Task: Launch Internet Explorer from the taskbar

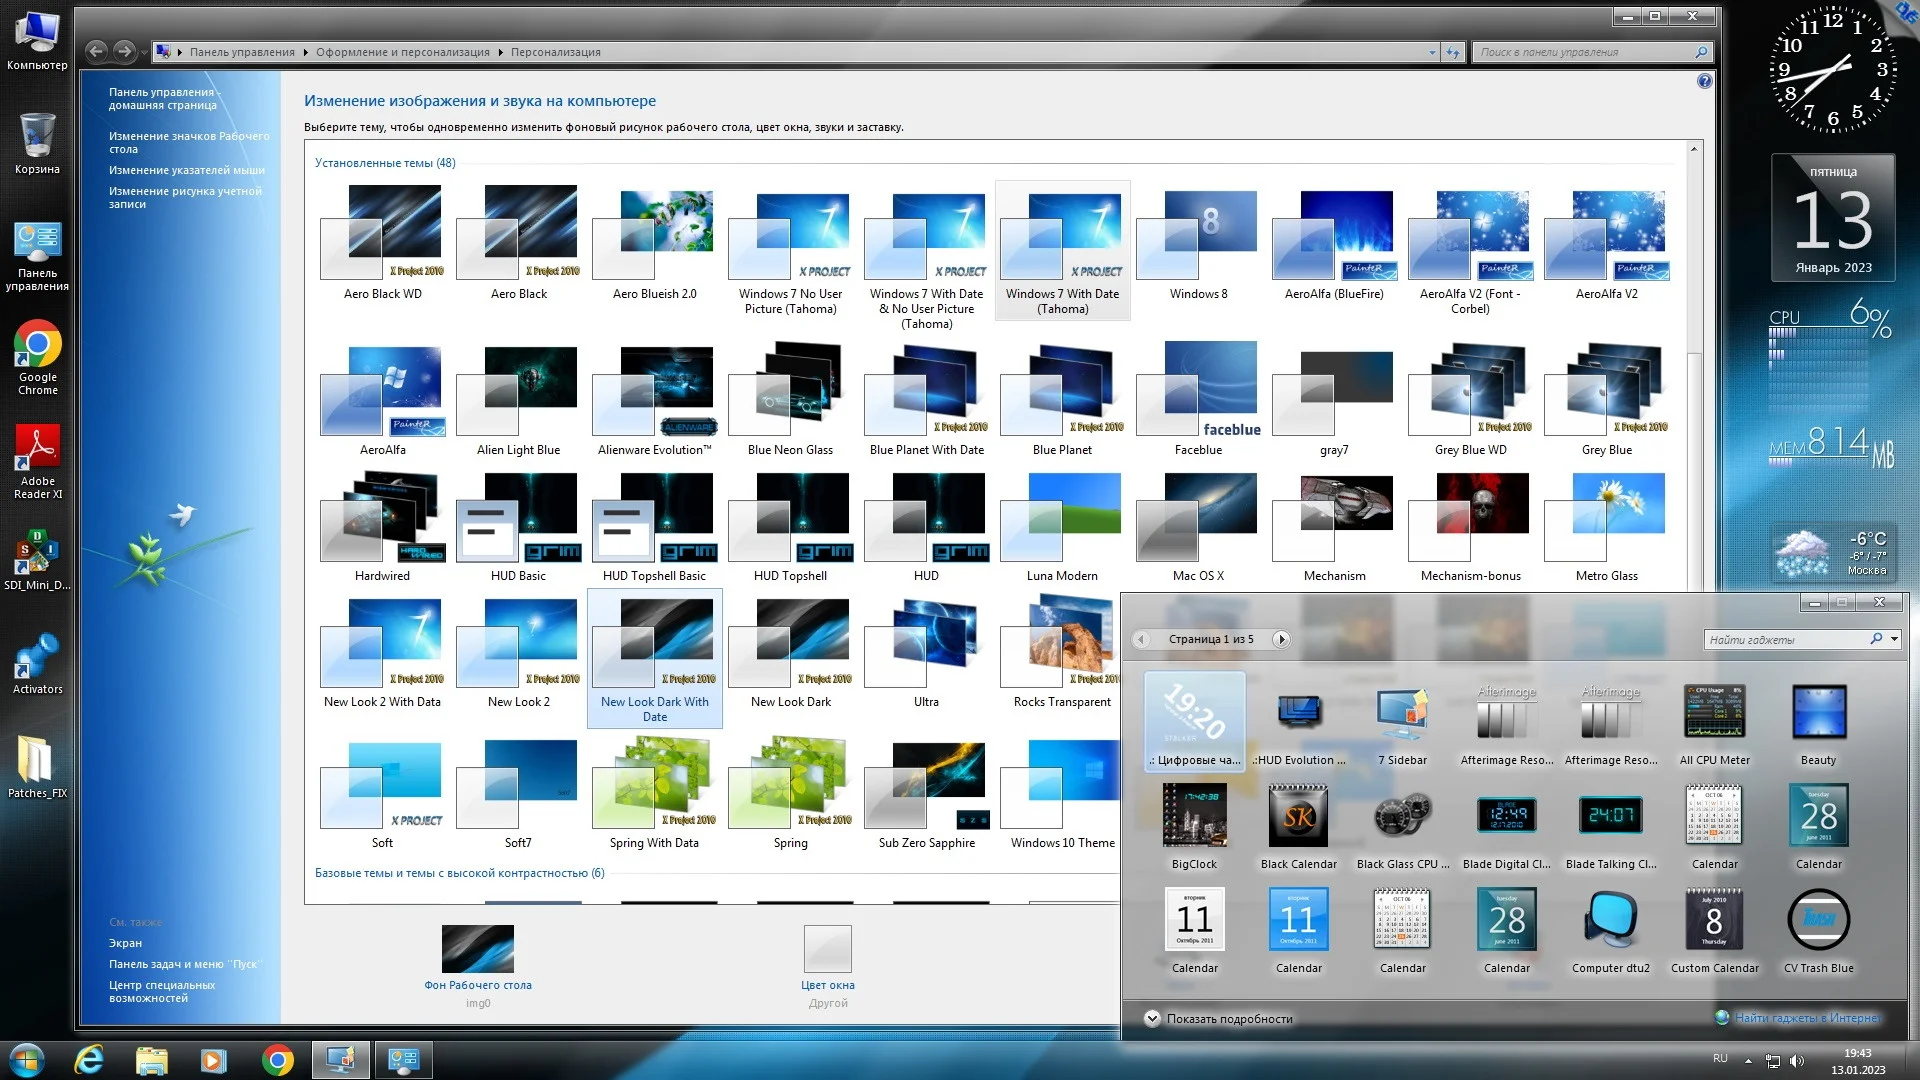Action: coord(90,1060)
